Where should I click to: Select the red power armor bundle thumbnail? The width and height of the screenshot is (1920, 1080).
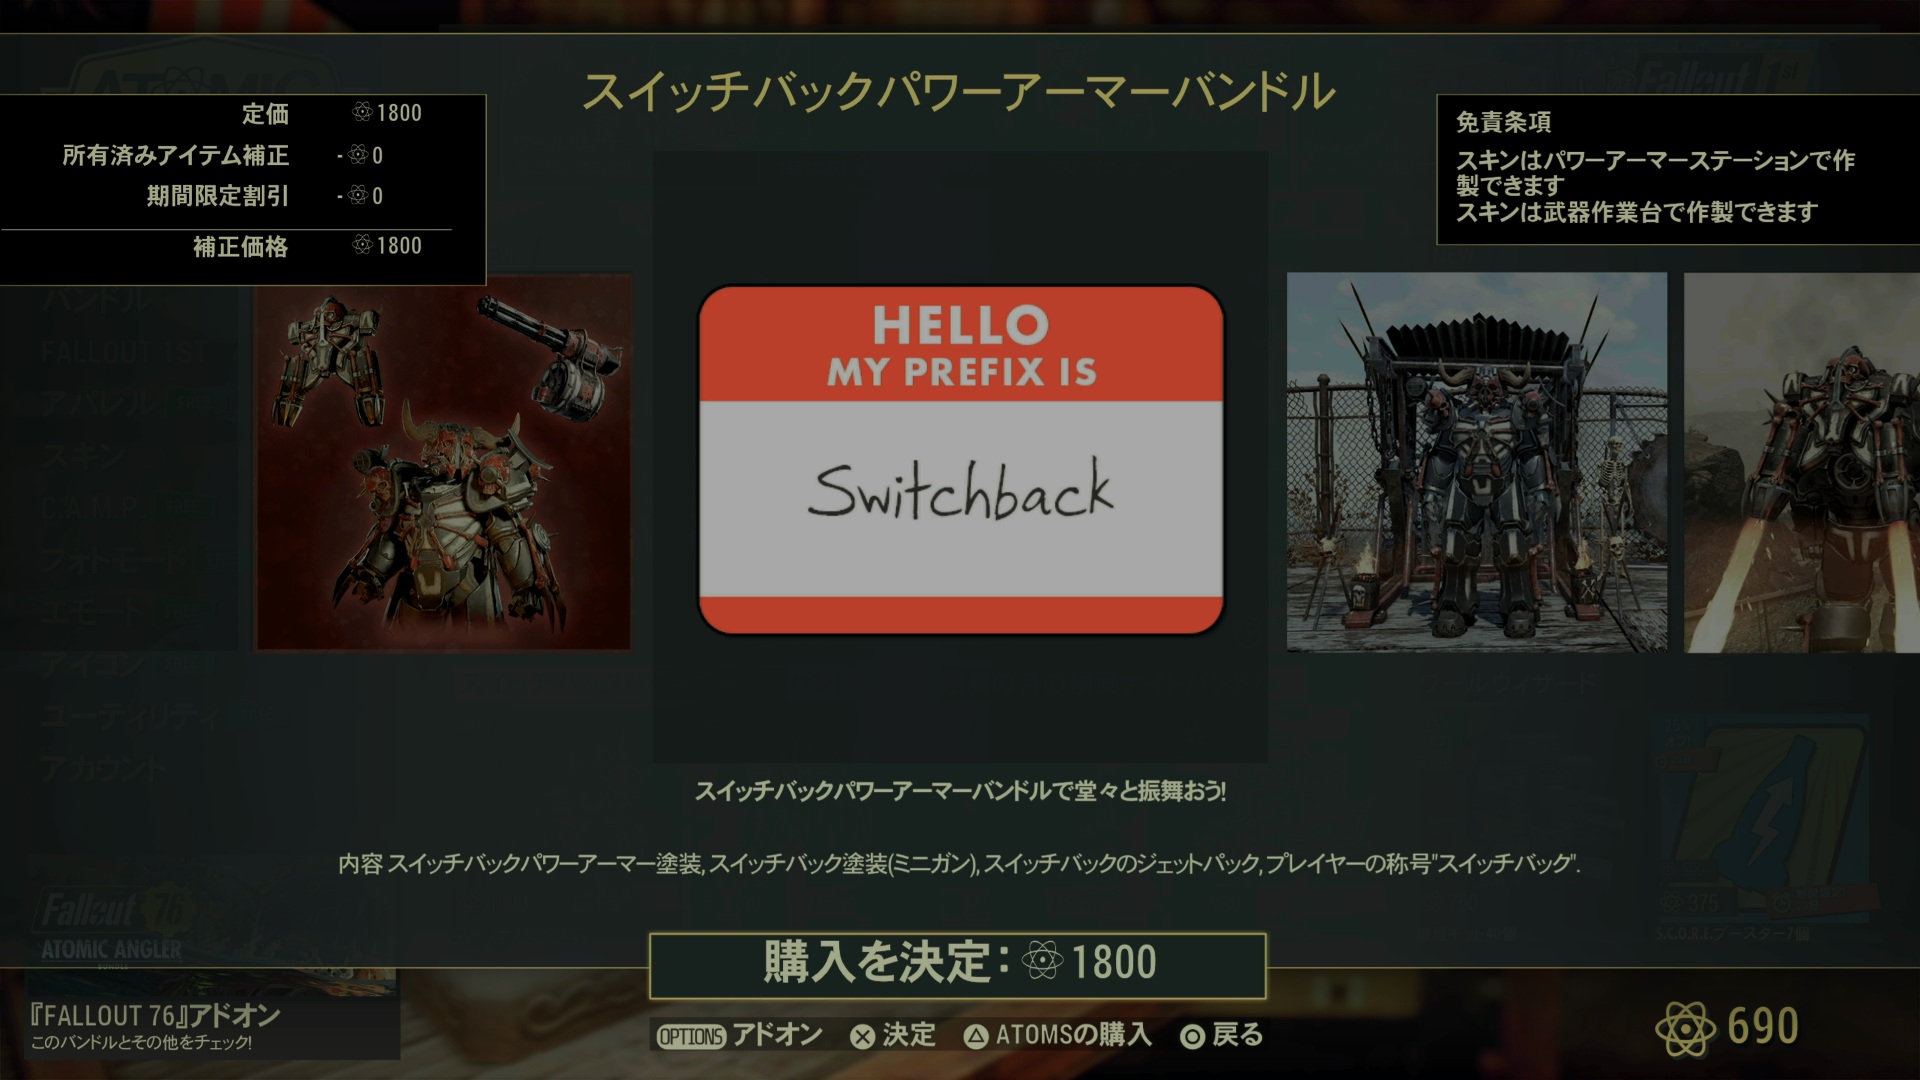pos(444,462)
